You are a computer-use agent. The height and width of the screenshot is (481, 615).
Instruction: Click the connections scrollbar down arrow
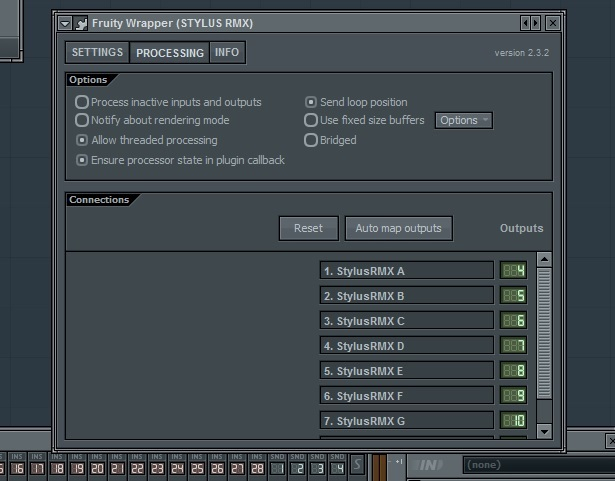[x=544, y=432]
